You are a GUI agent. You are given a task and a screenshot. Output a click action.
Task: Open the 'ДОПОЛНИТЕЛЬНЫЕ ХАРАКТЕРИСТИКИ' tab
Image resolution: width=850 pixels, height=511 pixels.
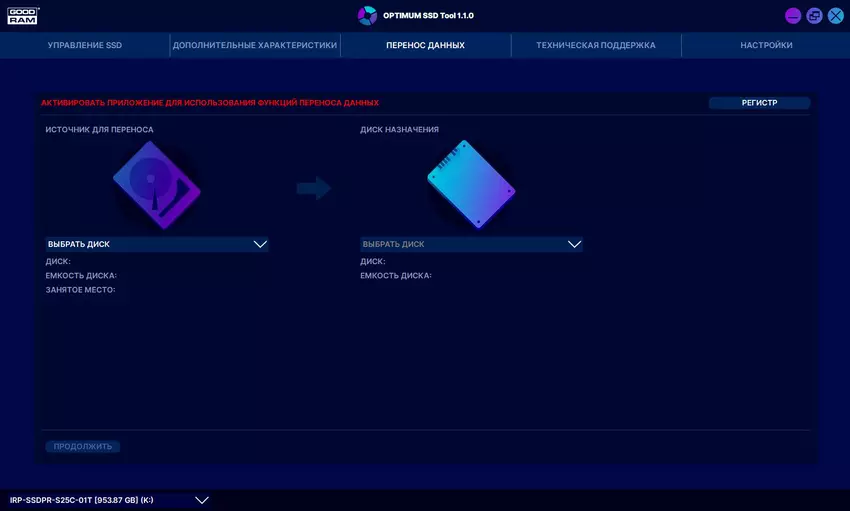(254, 45)
